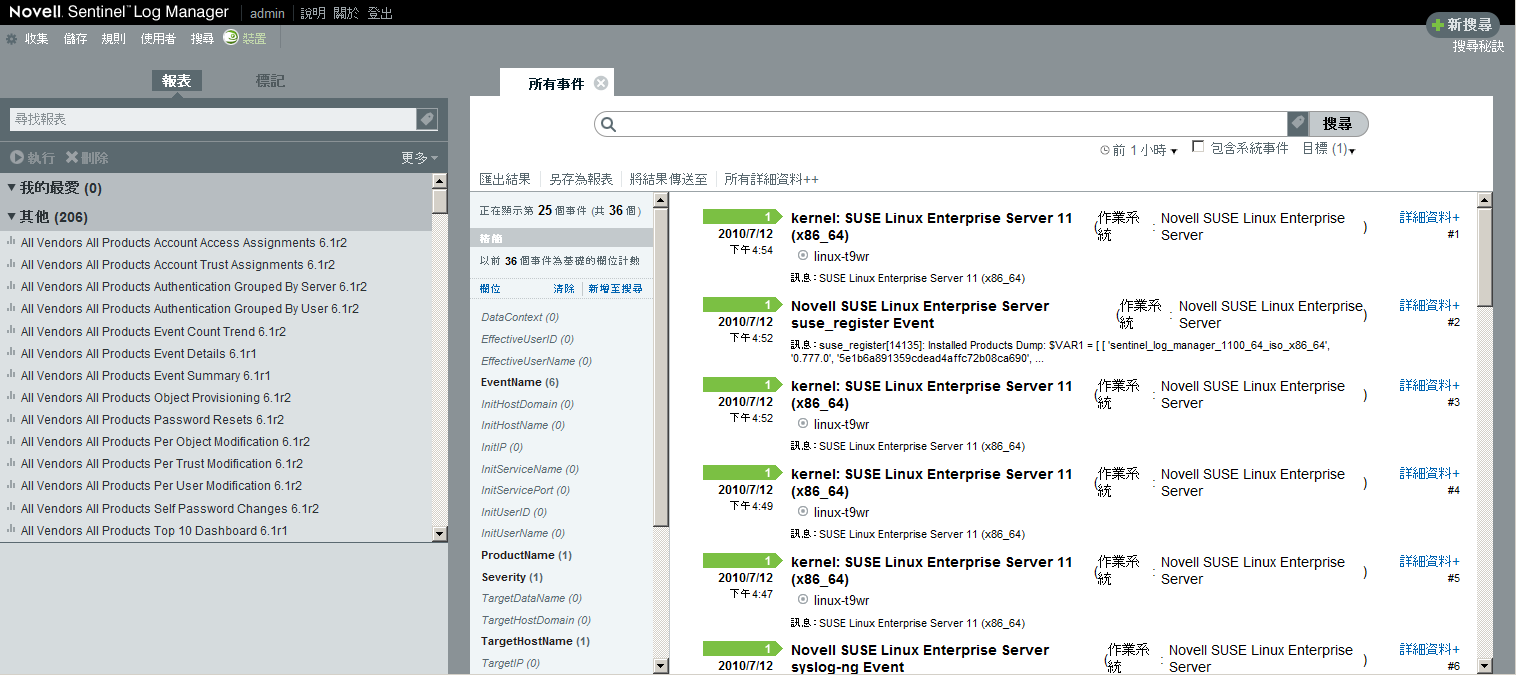This screenshot has height=675, width=1516.
Task: Click the 執行 play icon
Action: click(x=16, y=158)
